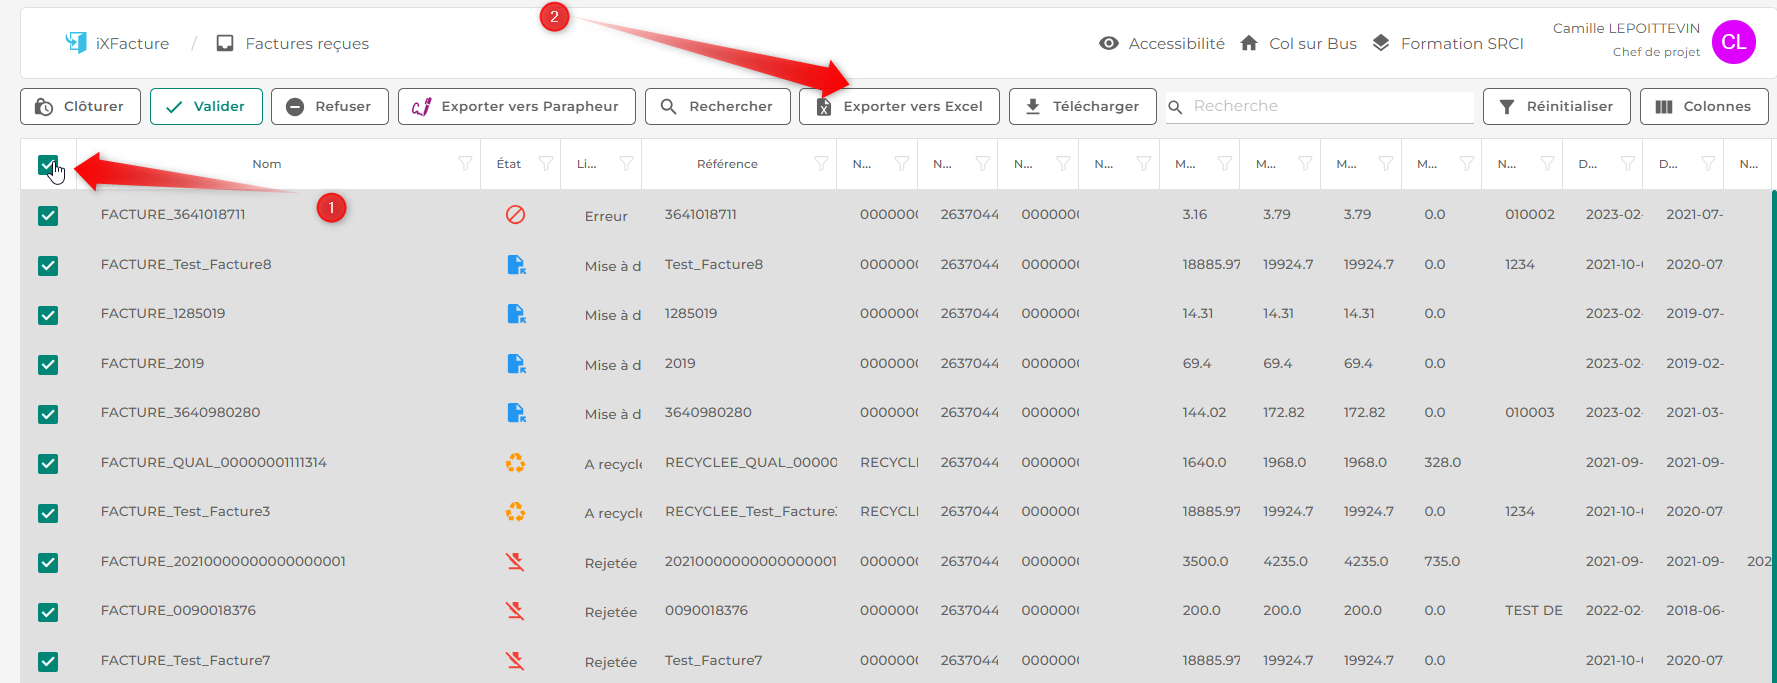Deselect the FACTURE_Test_Facture3 row checkbox
This screenshot has height=683, width=1777.
pyautogui.click(x=48, y=513)
